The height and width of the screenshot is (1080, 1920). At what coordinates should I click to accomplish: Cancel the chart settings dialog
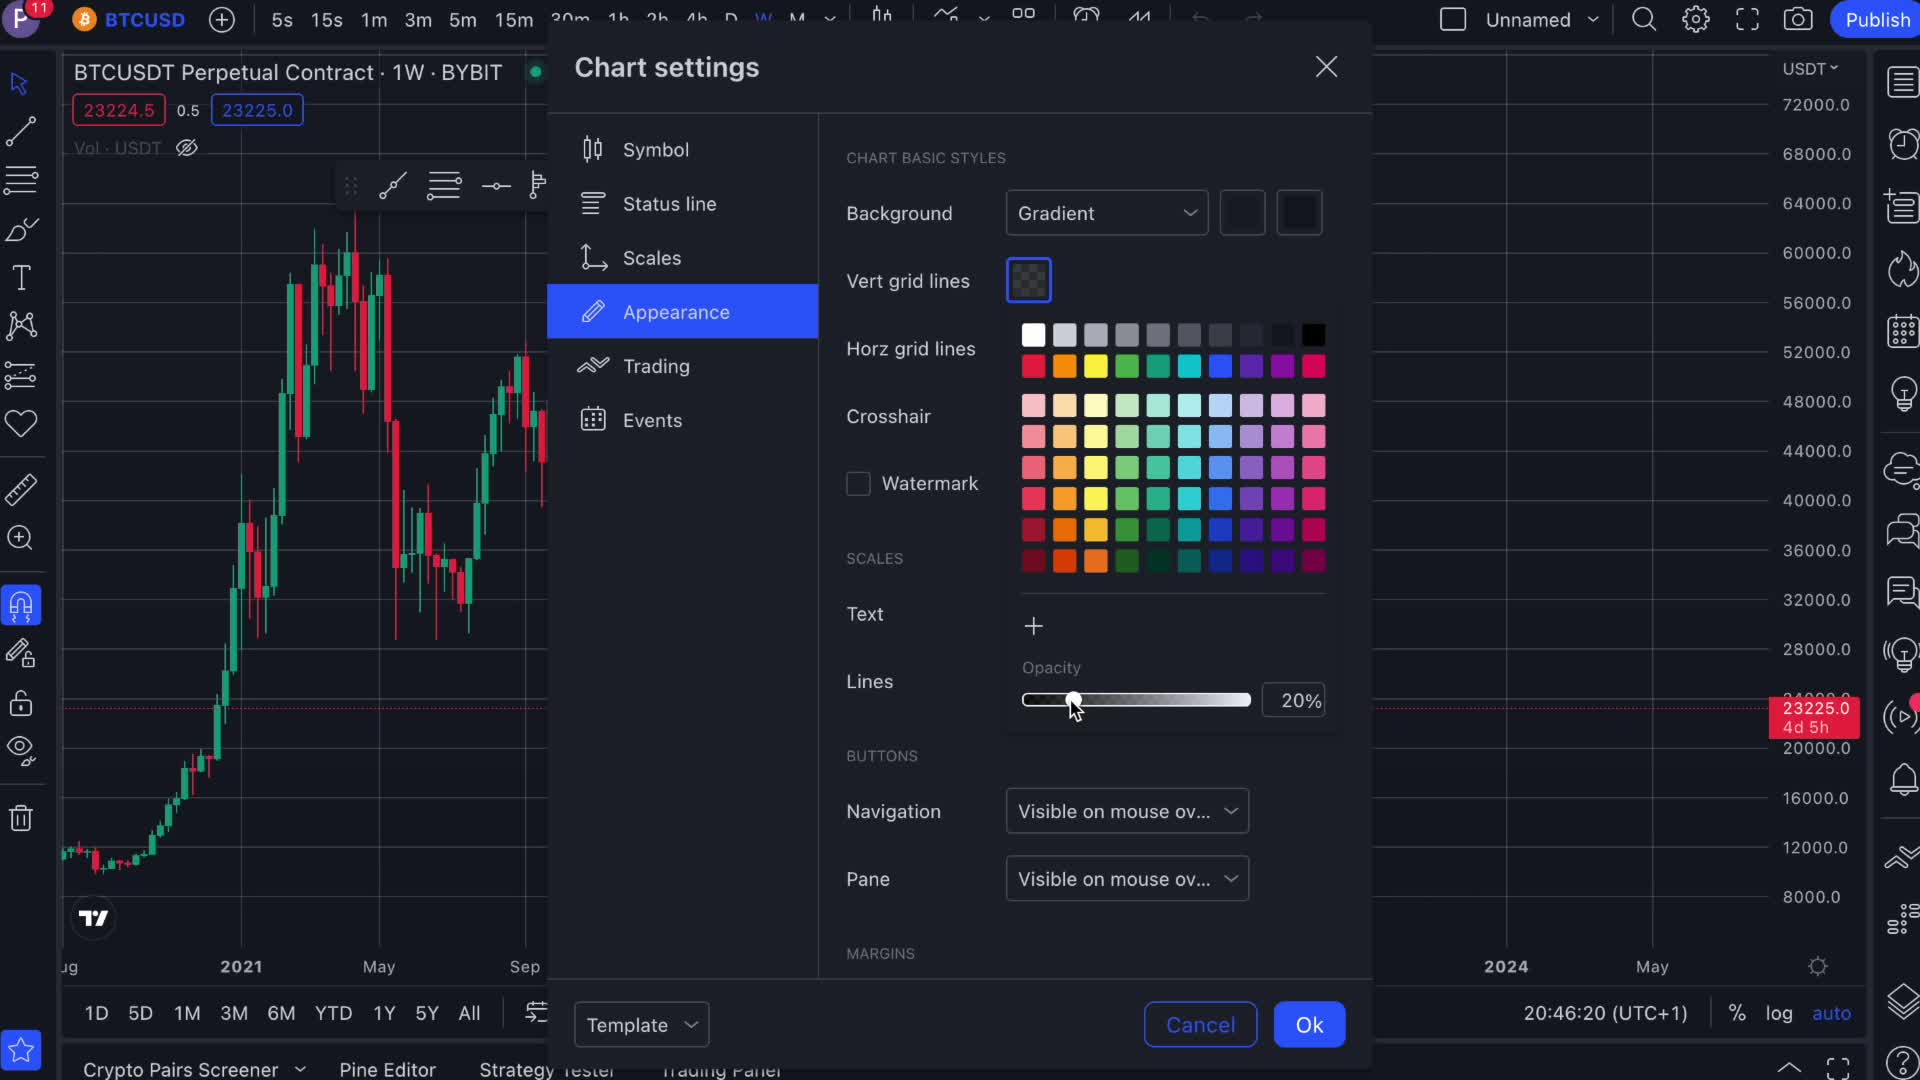tap(1200, 1024)
